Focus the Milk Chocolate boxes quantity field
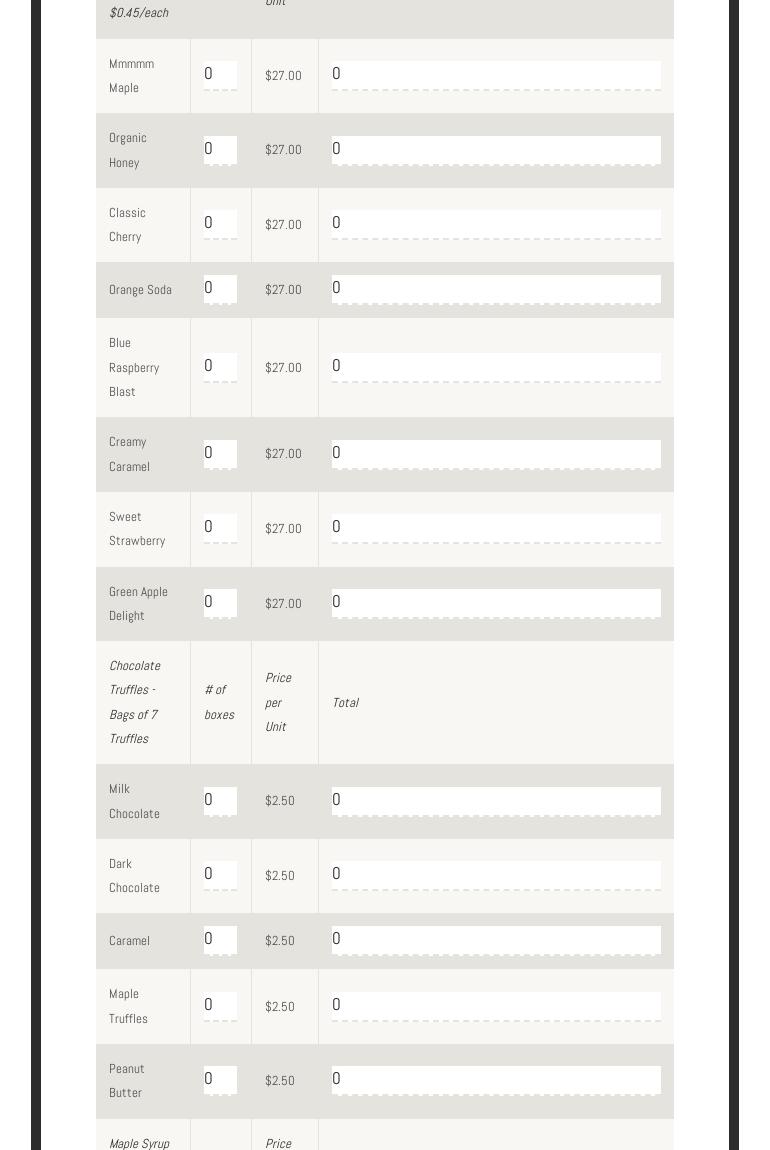The image size is (770, 1150). coord(220,801)
